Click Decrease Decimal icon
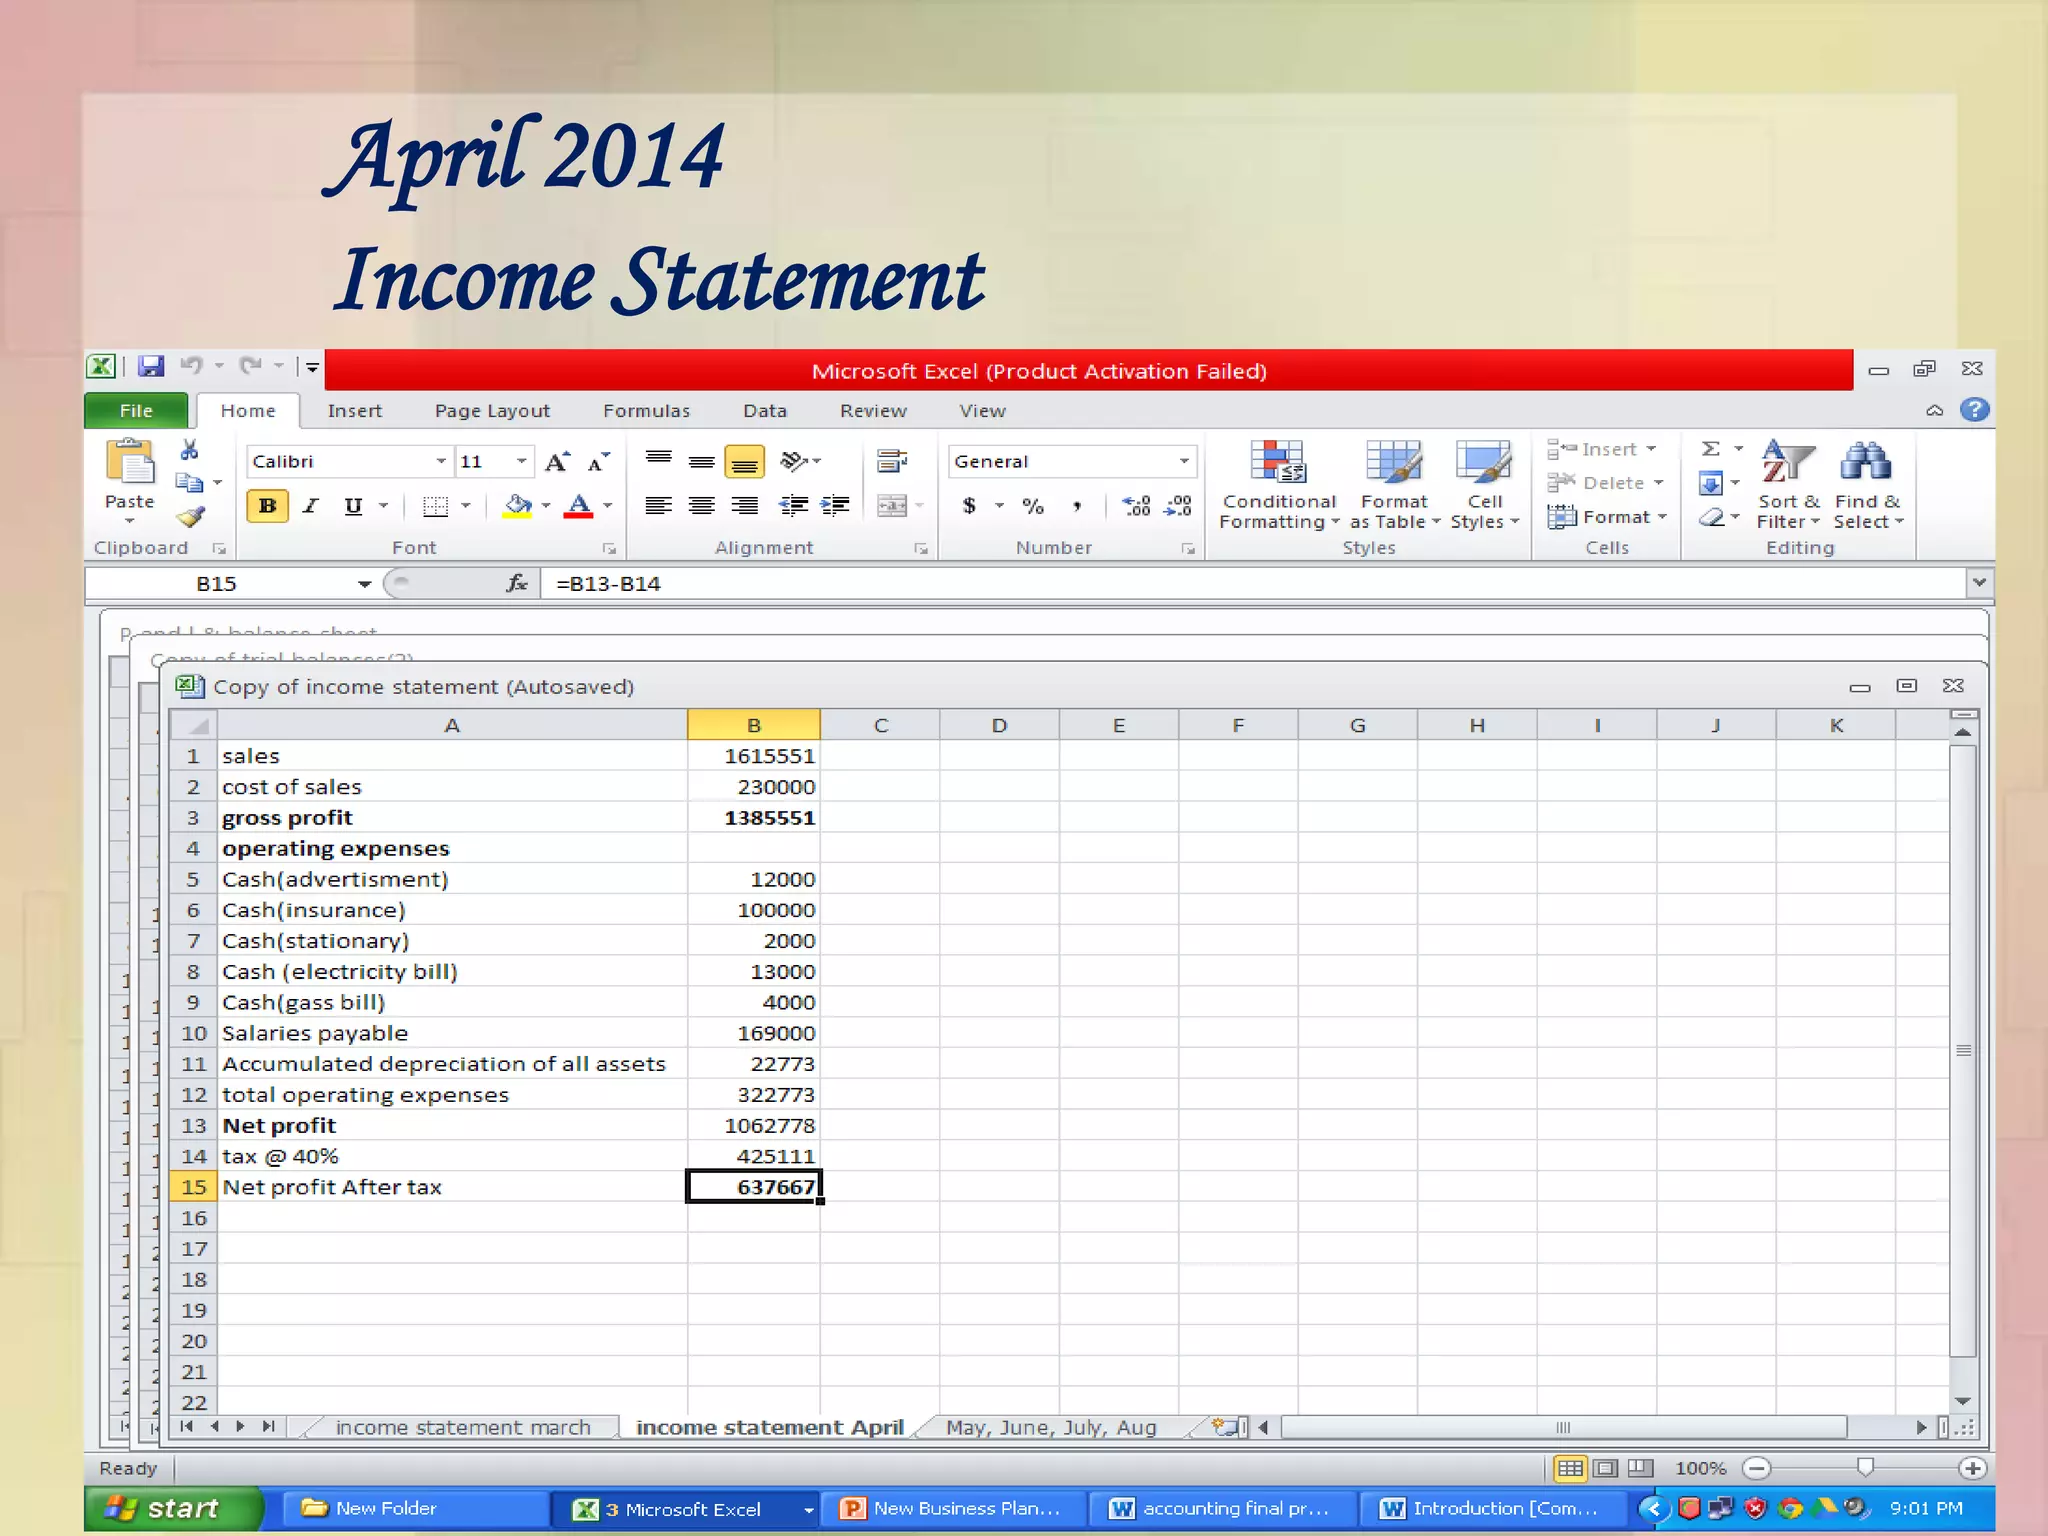Viewport: 2048px width, 1536px height. pyautogui.click(x=1179, y=506)
